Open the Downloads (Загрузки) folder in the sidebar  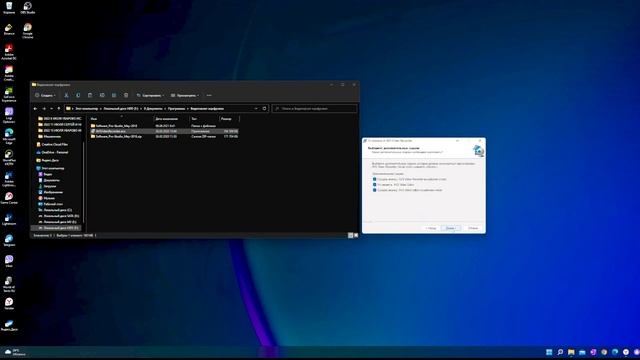point(47,186)
